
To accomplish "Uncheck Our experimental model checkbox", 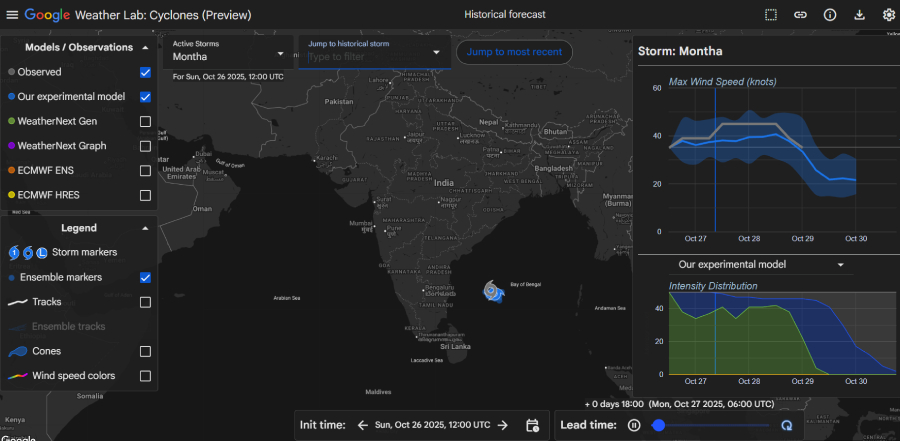I will point(145,97).
